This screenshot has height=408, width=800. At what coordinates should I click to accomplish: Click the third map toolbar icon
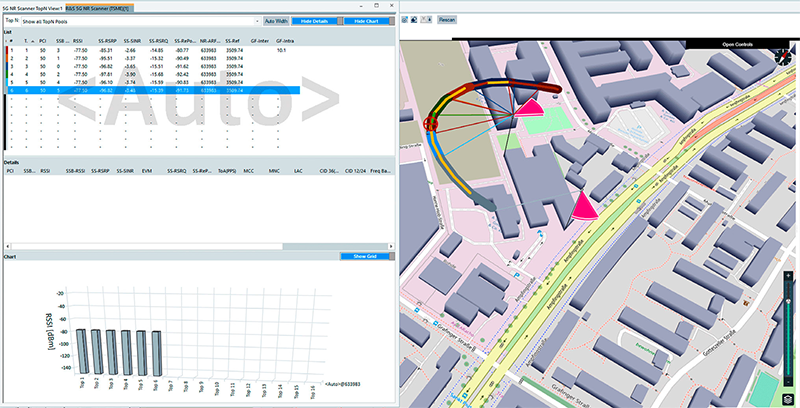427,19
